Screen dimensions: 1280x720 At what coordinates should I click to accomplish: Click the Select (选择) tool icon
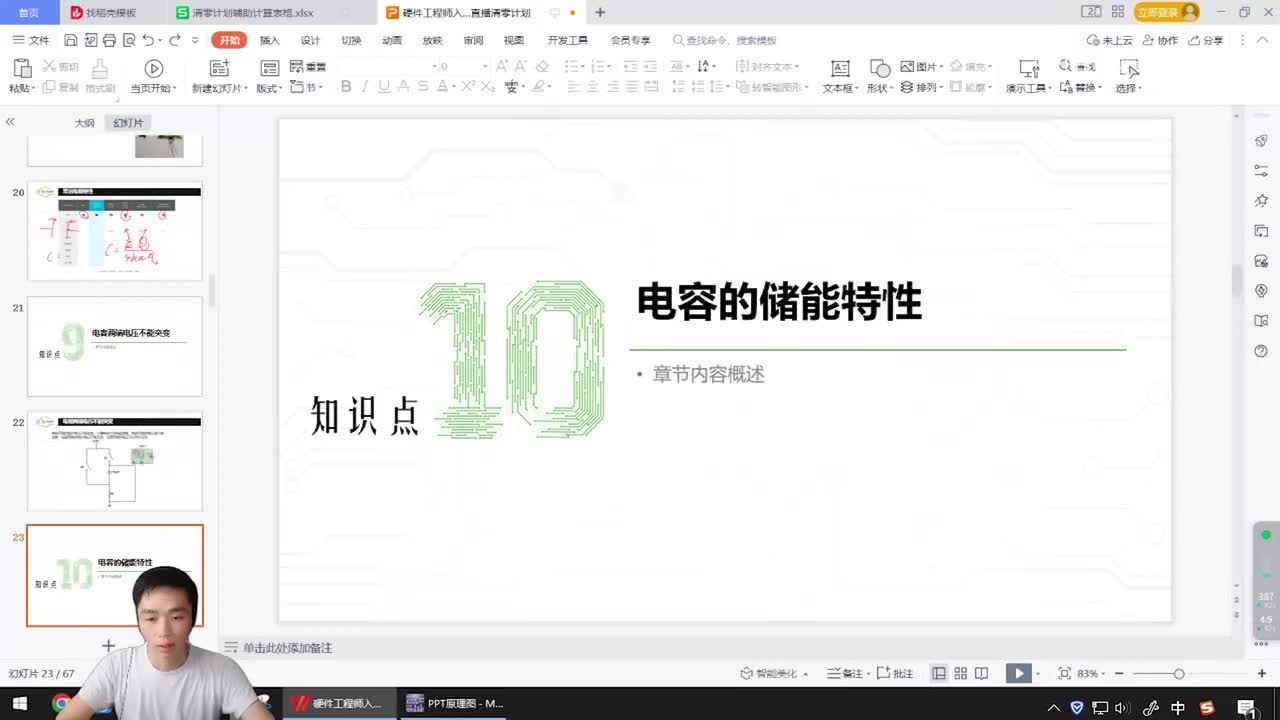pos(1129,68)
